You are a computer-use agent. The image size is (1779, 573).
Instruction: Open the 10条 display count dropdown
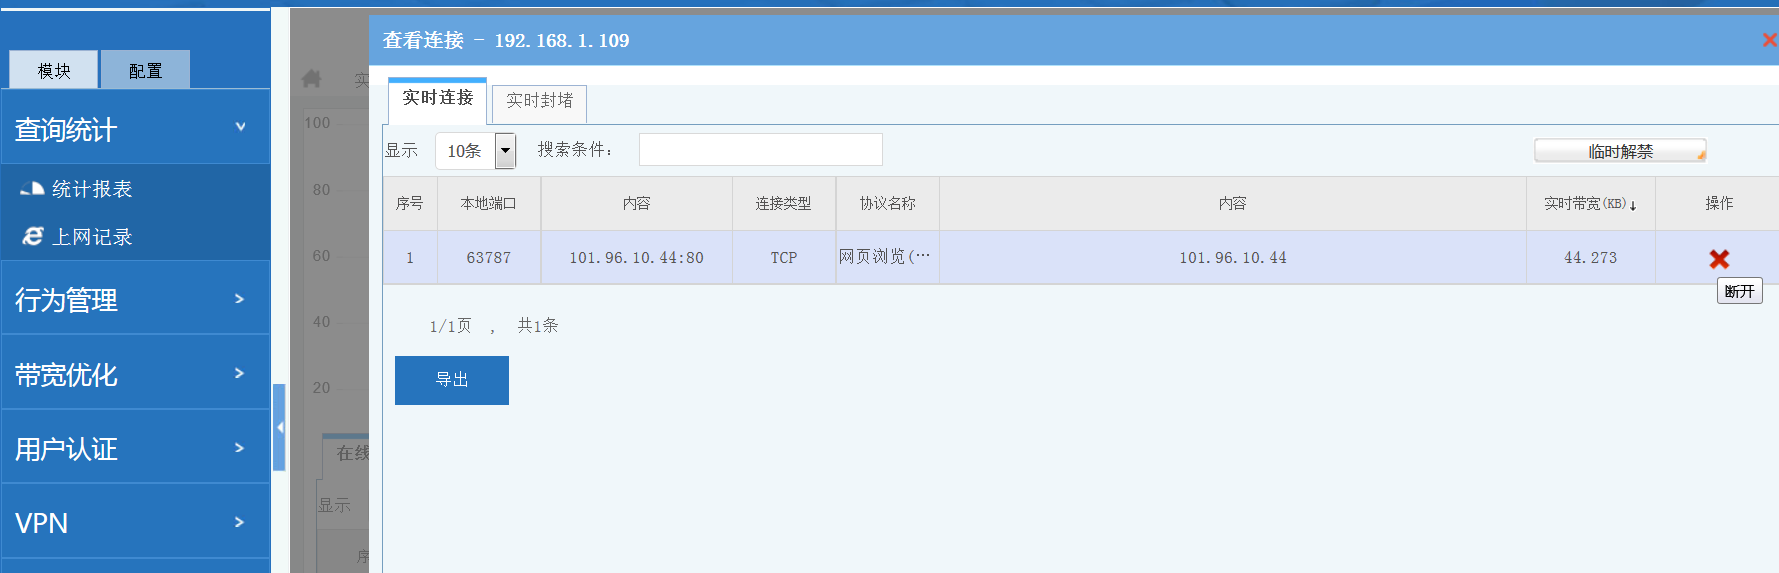[505, 151]
